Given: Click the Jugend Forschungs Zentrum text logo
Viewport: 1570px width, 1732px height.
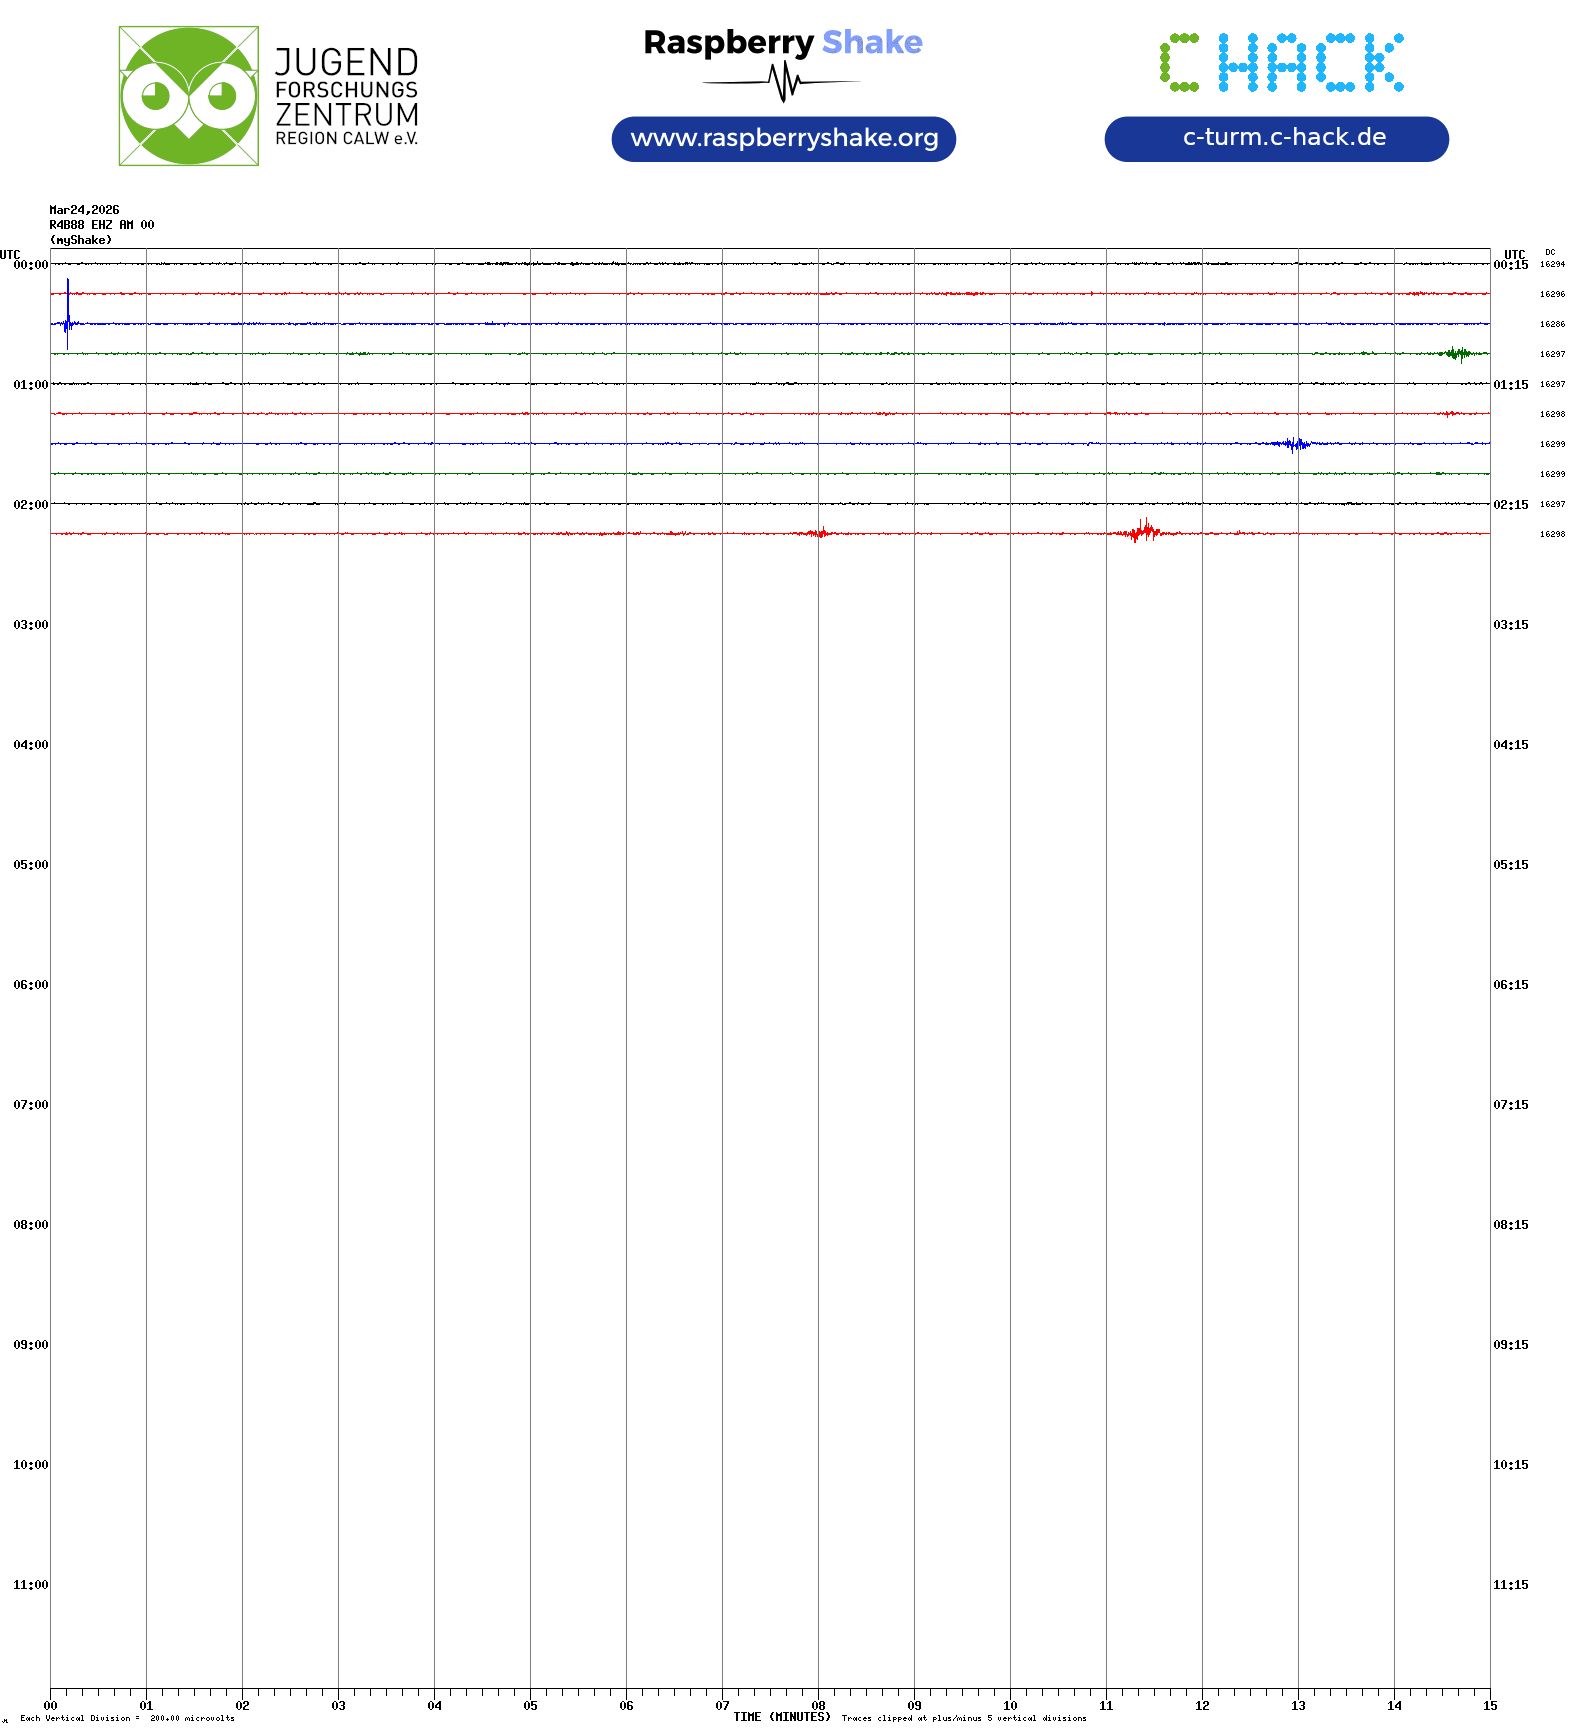Looking at the screenshot, I should pos(346,96).
